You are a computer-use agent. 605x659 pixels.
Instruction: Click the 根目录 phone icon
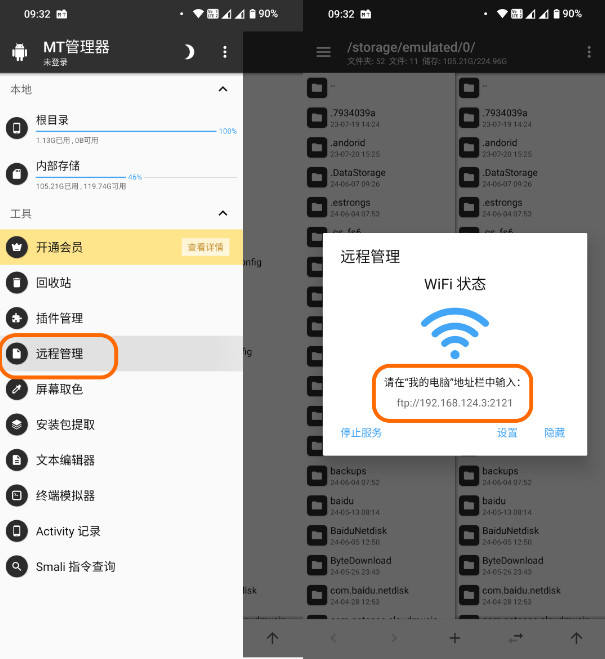coord(17,128)
